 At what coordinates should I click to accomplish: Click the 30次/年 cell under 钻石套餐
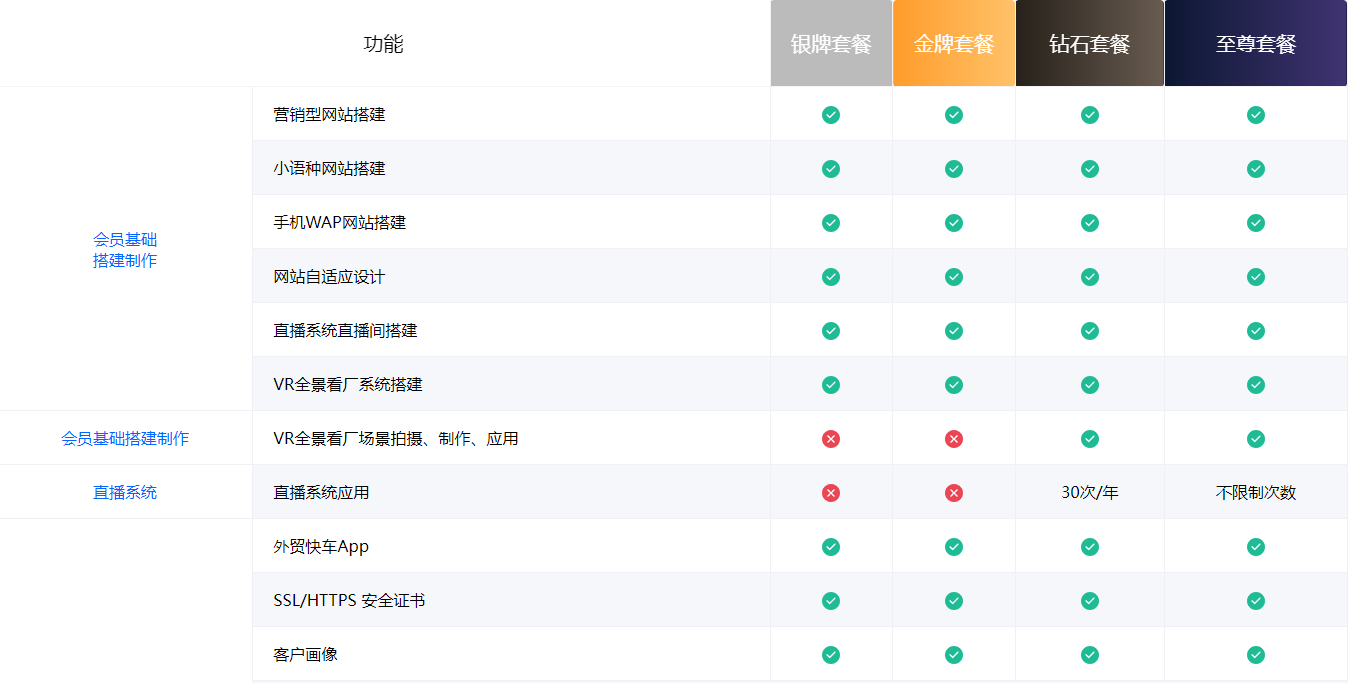1090,493
